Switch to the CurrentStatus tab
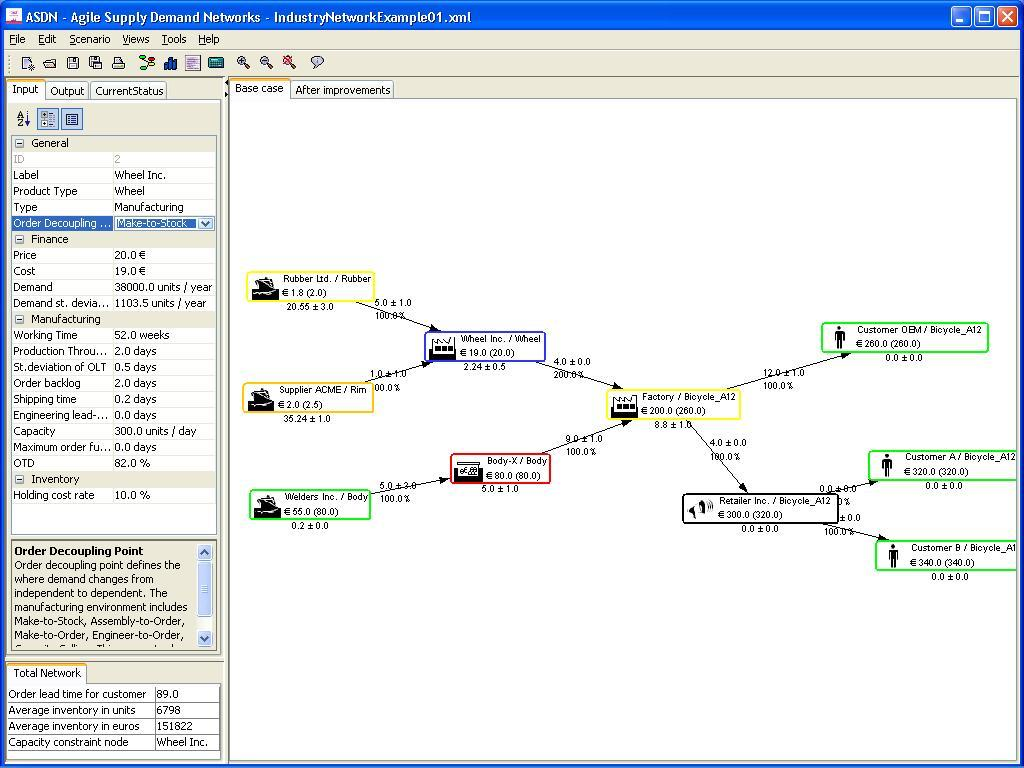 point(129,91)
